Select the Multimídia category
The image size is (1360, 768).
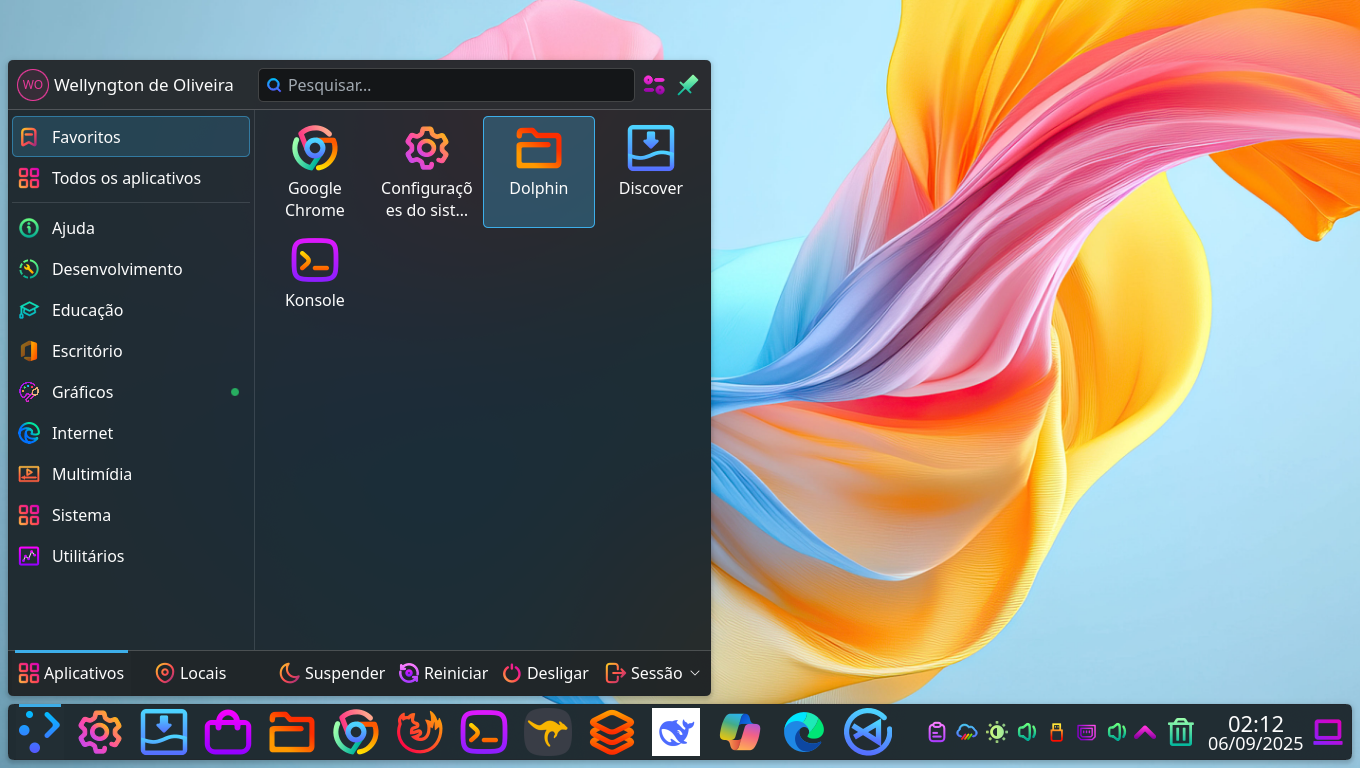[x=89, y=474]
